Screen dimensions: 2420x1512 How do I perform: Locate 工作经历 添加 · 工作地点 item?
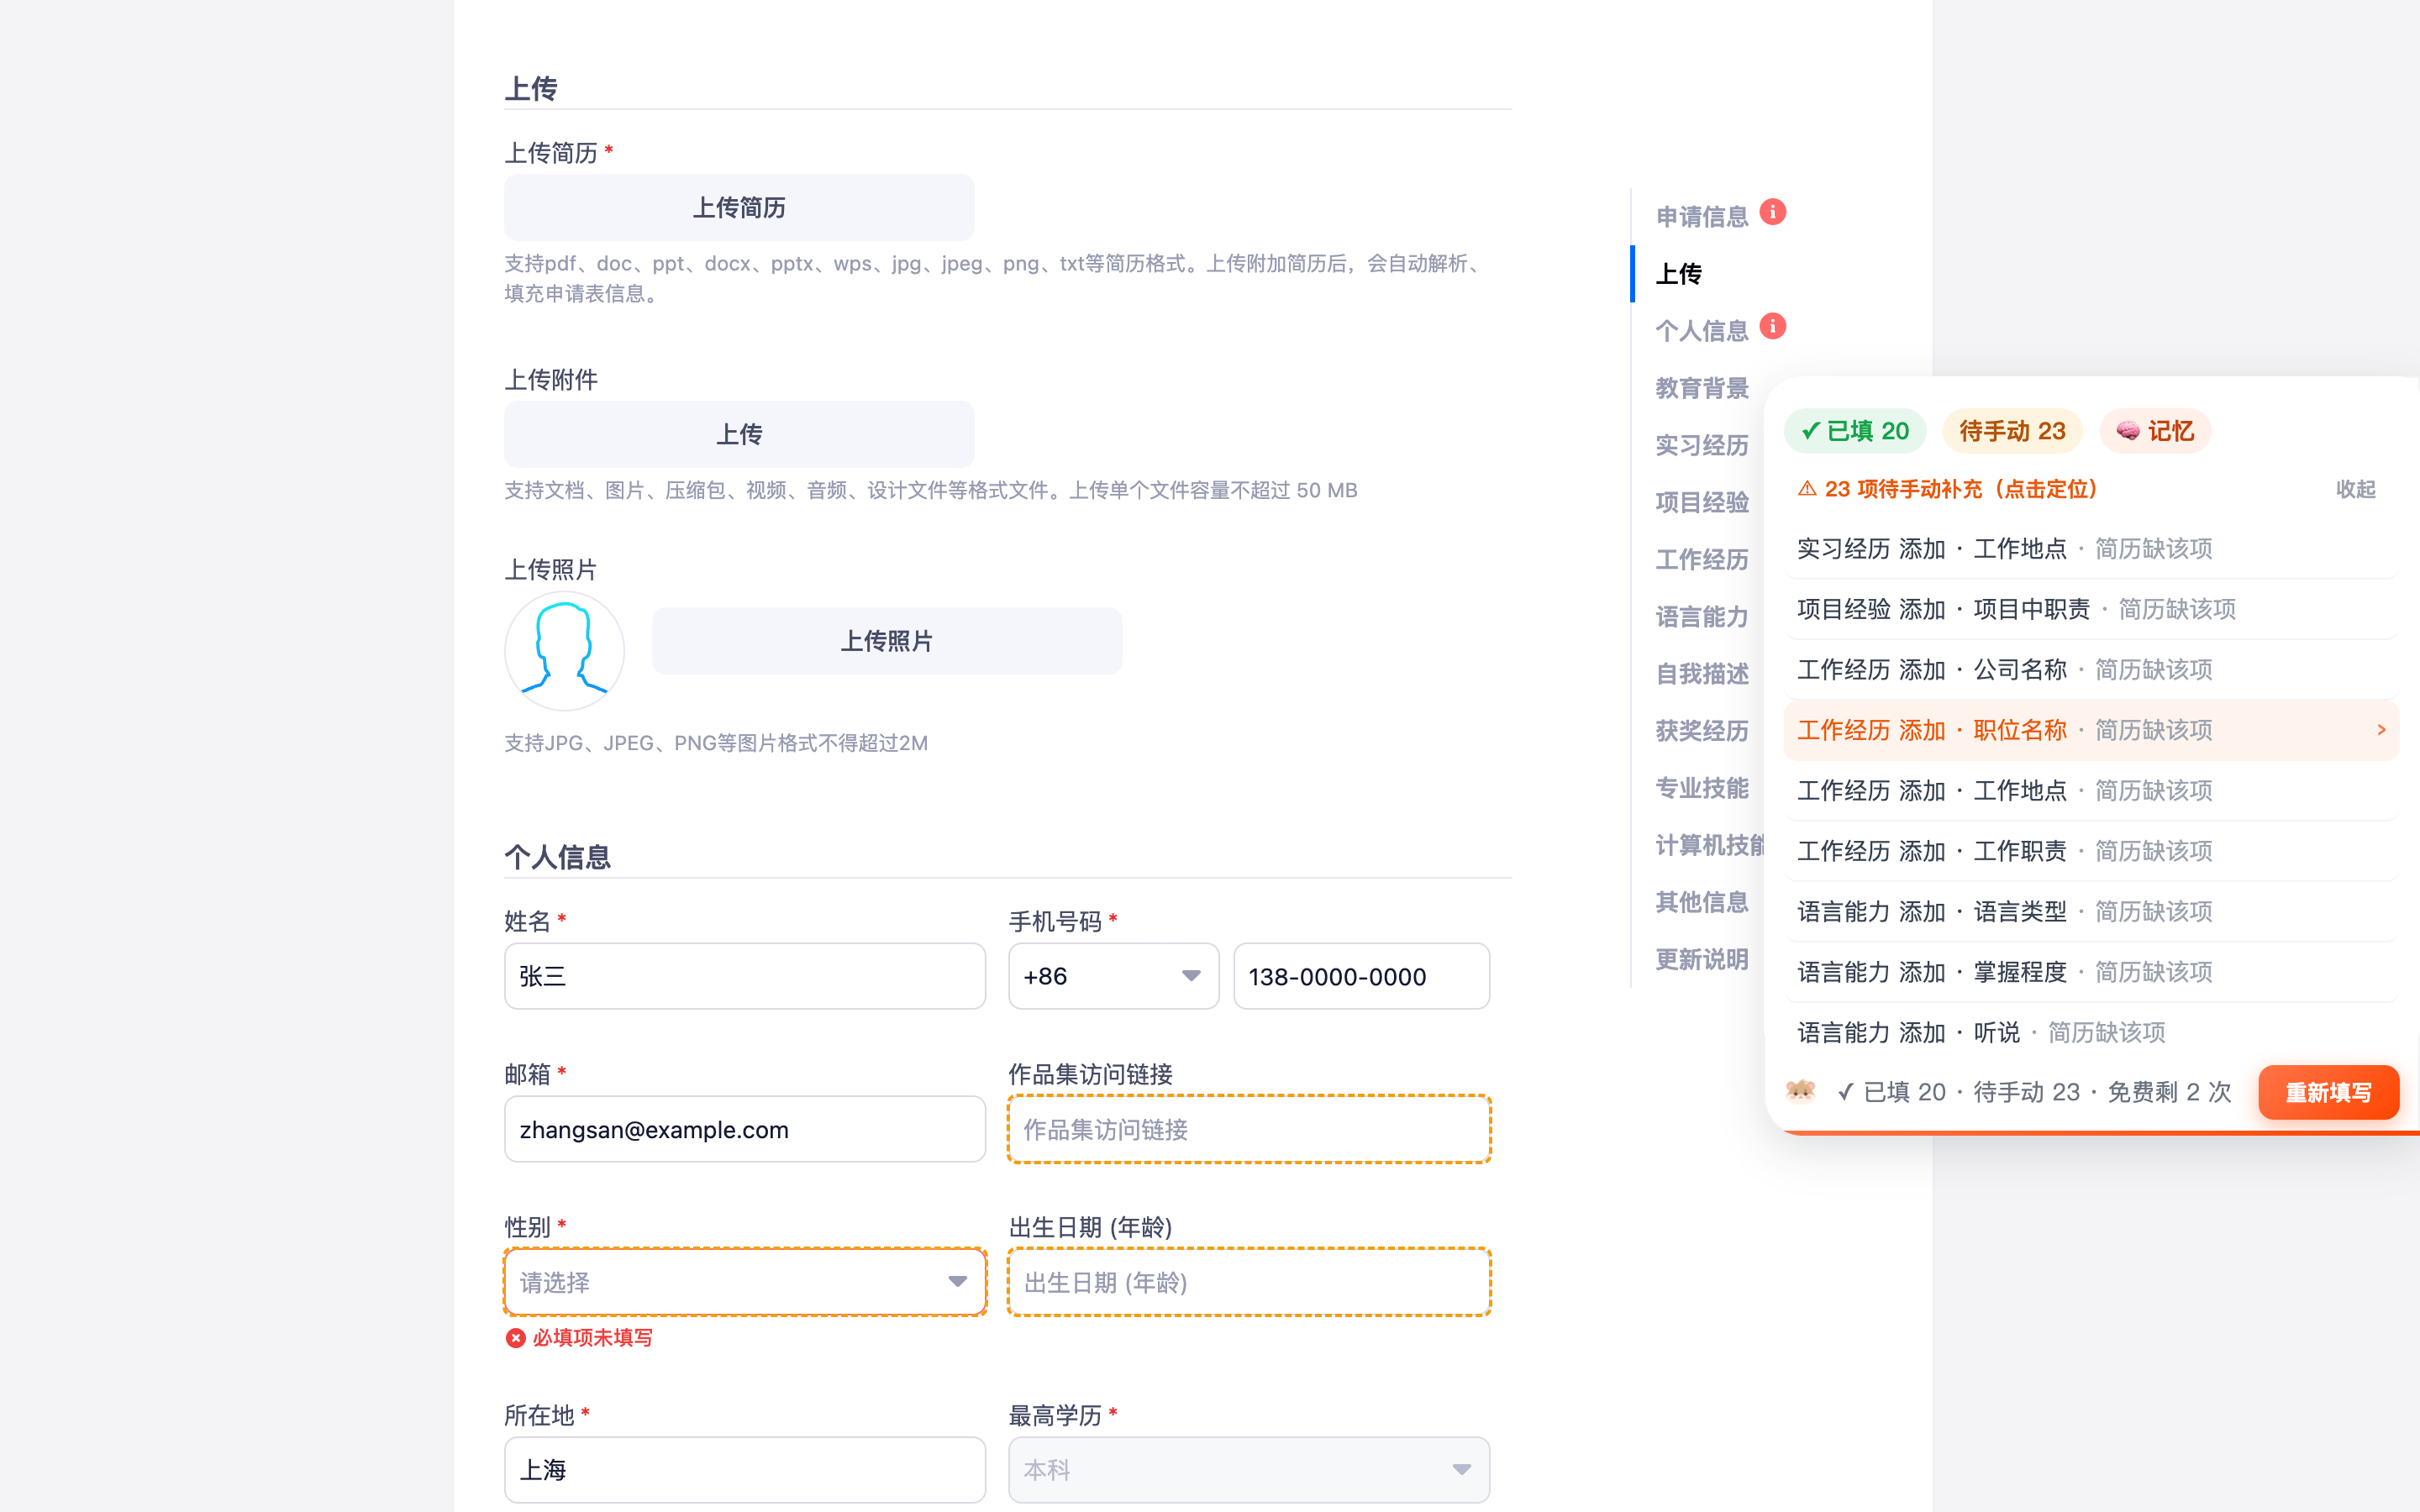(x=2091, y=790)
